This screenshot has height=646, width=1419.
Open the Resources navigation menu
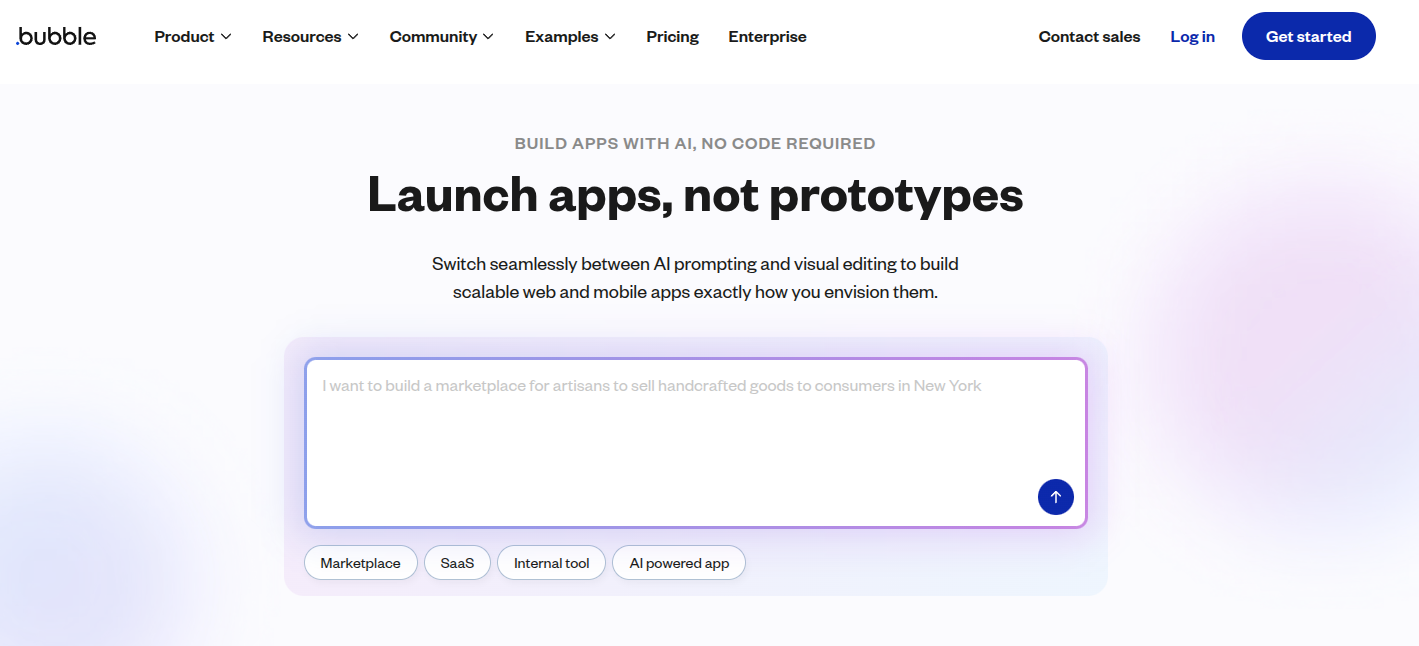coord(301,37)
